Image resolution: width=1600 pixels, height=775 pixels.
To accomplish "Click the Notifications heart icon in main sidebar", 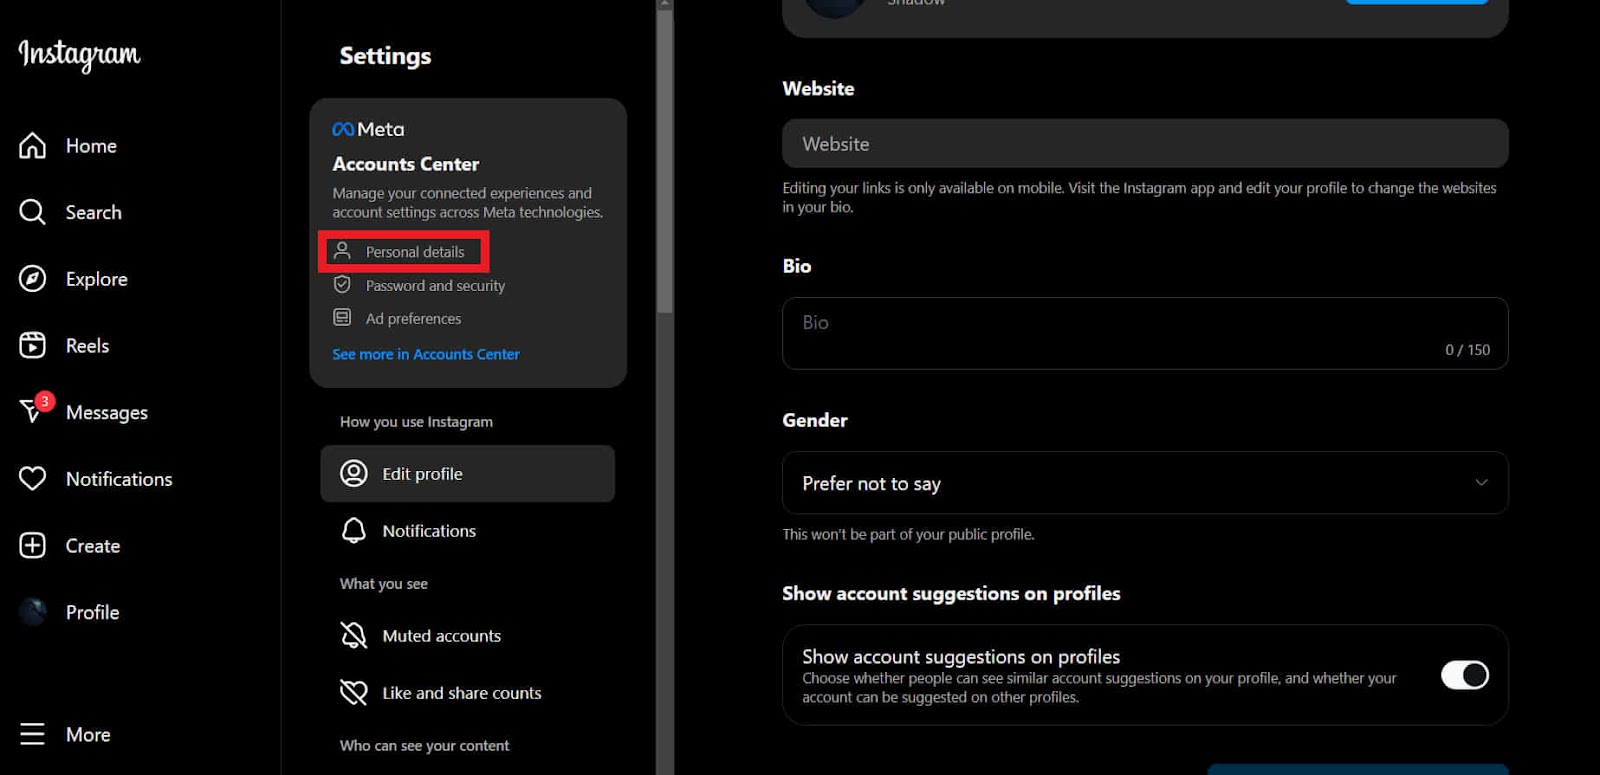I will [x=32, y=479].
